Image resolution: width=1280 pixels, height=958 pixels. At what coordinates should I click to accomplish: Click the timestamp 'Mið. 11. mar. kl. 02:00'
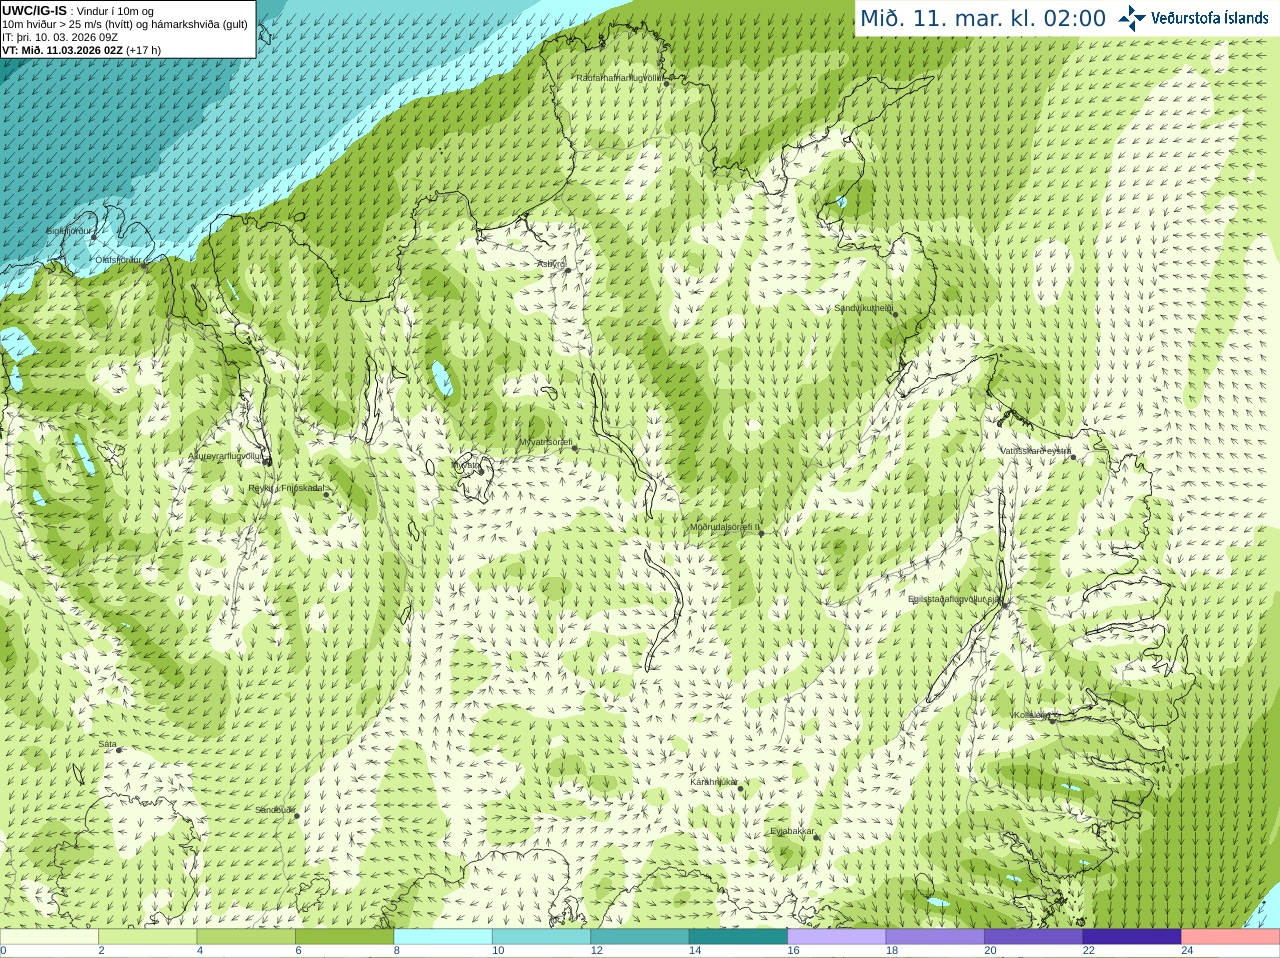[983, 19]
